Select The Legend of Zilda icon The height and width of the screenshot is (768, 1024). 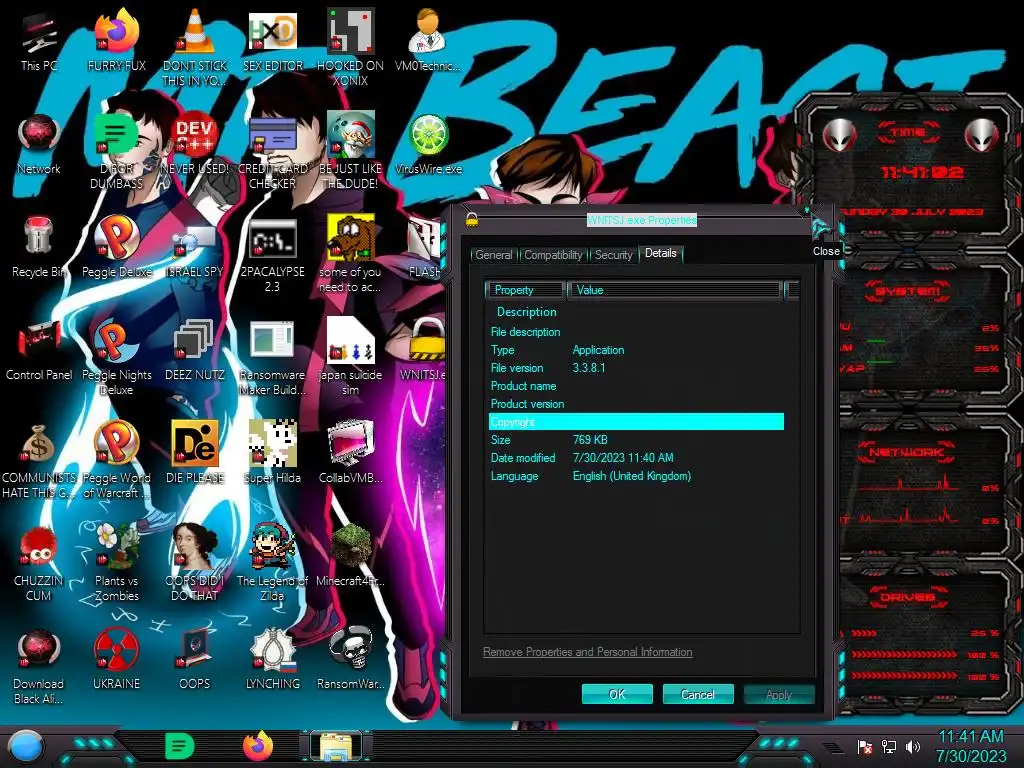272,563
